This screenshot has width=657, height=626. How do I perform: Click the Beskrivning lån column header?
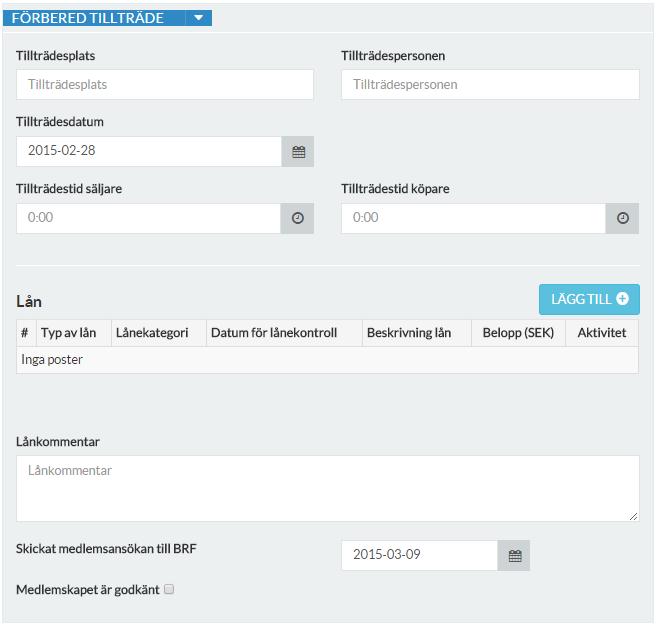click(417, 333)
